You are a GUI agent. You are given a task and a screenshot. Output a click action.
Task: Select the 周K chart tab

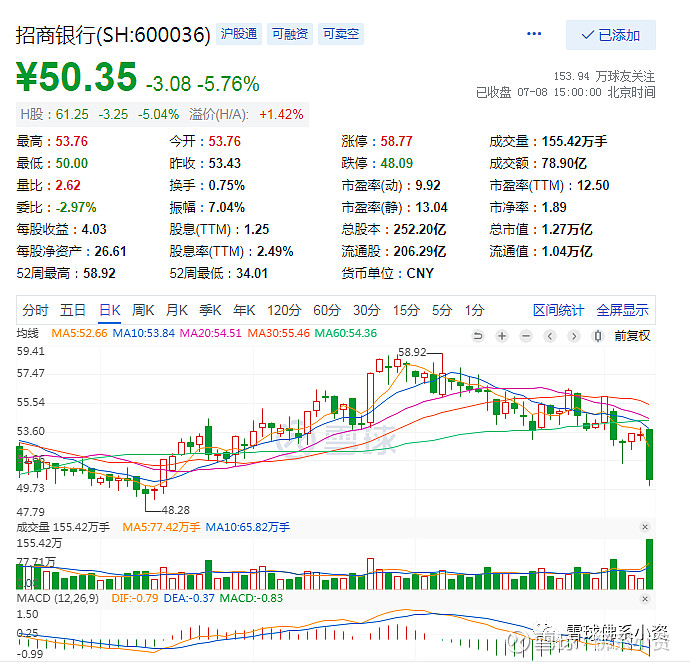pos(143,310)
